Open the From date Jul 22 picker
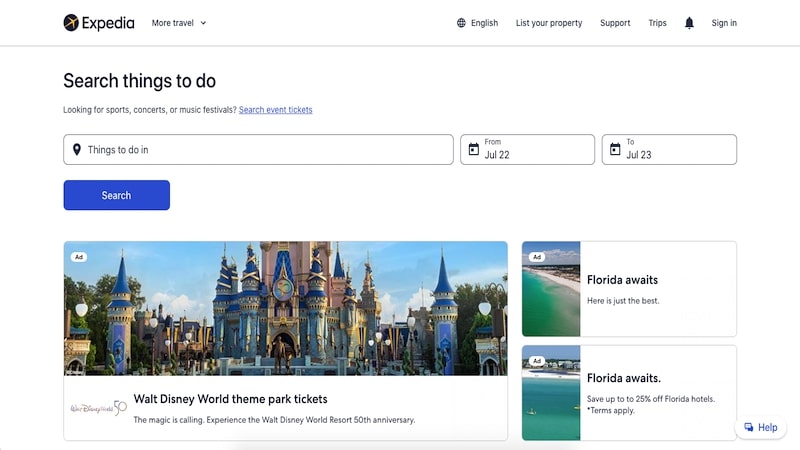Screen dimensions: 800x450 pos(527,149)
